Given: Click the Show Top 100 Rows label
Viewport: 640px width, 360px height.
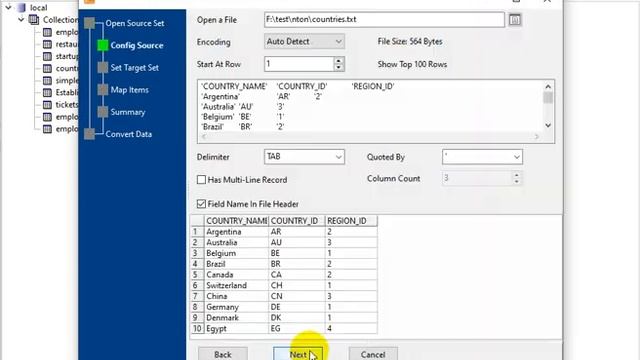Looking at the screenshot, I should (x=412, y=64).
